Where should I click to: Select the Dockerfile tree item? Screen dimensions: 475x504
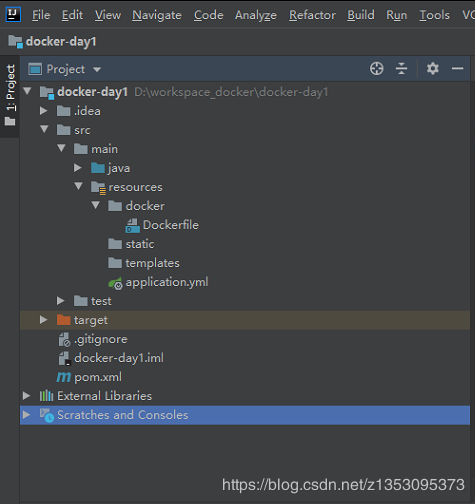(x=171, y=225)
